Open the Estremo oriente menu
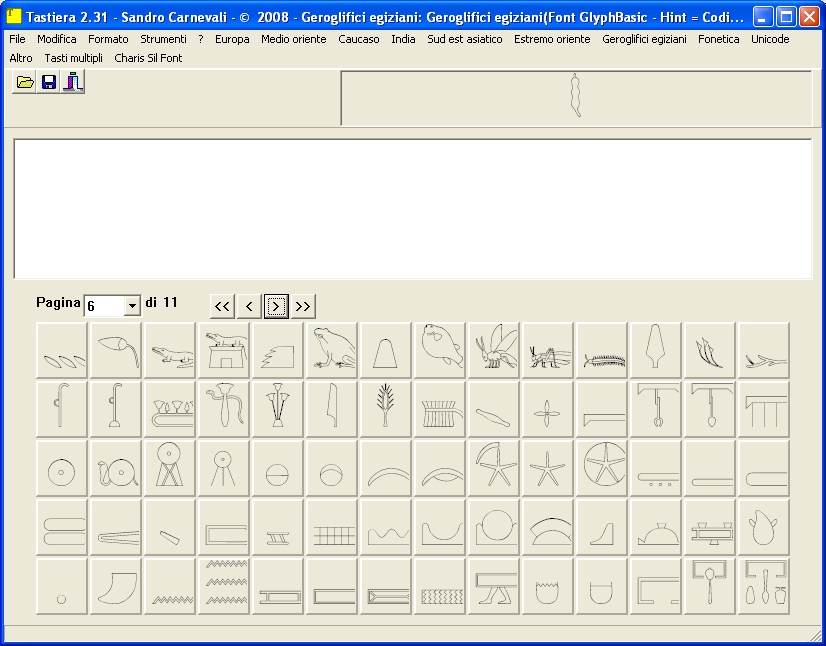The width and height of the screenshot is (826, 646). [552, 39]
